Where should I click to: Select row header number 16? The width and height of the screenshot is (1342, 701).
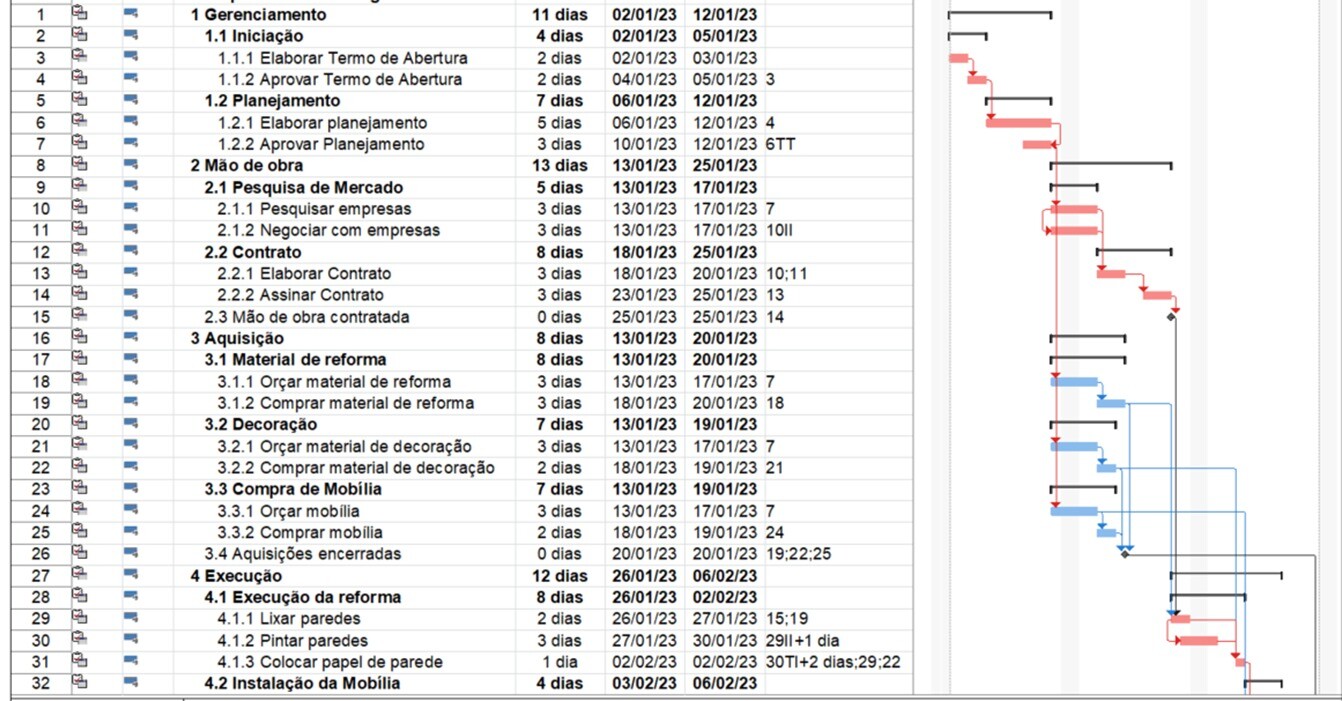[x=40, y=339]
